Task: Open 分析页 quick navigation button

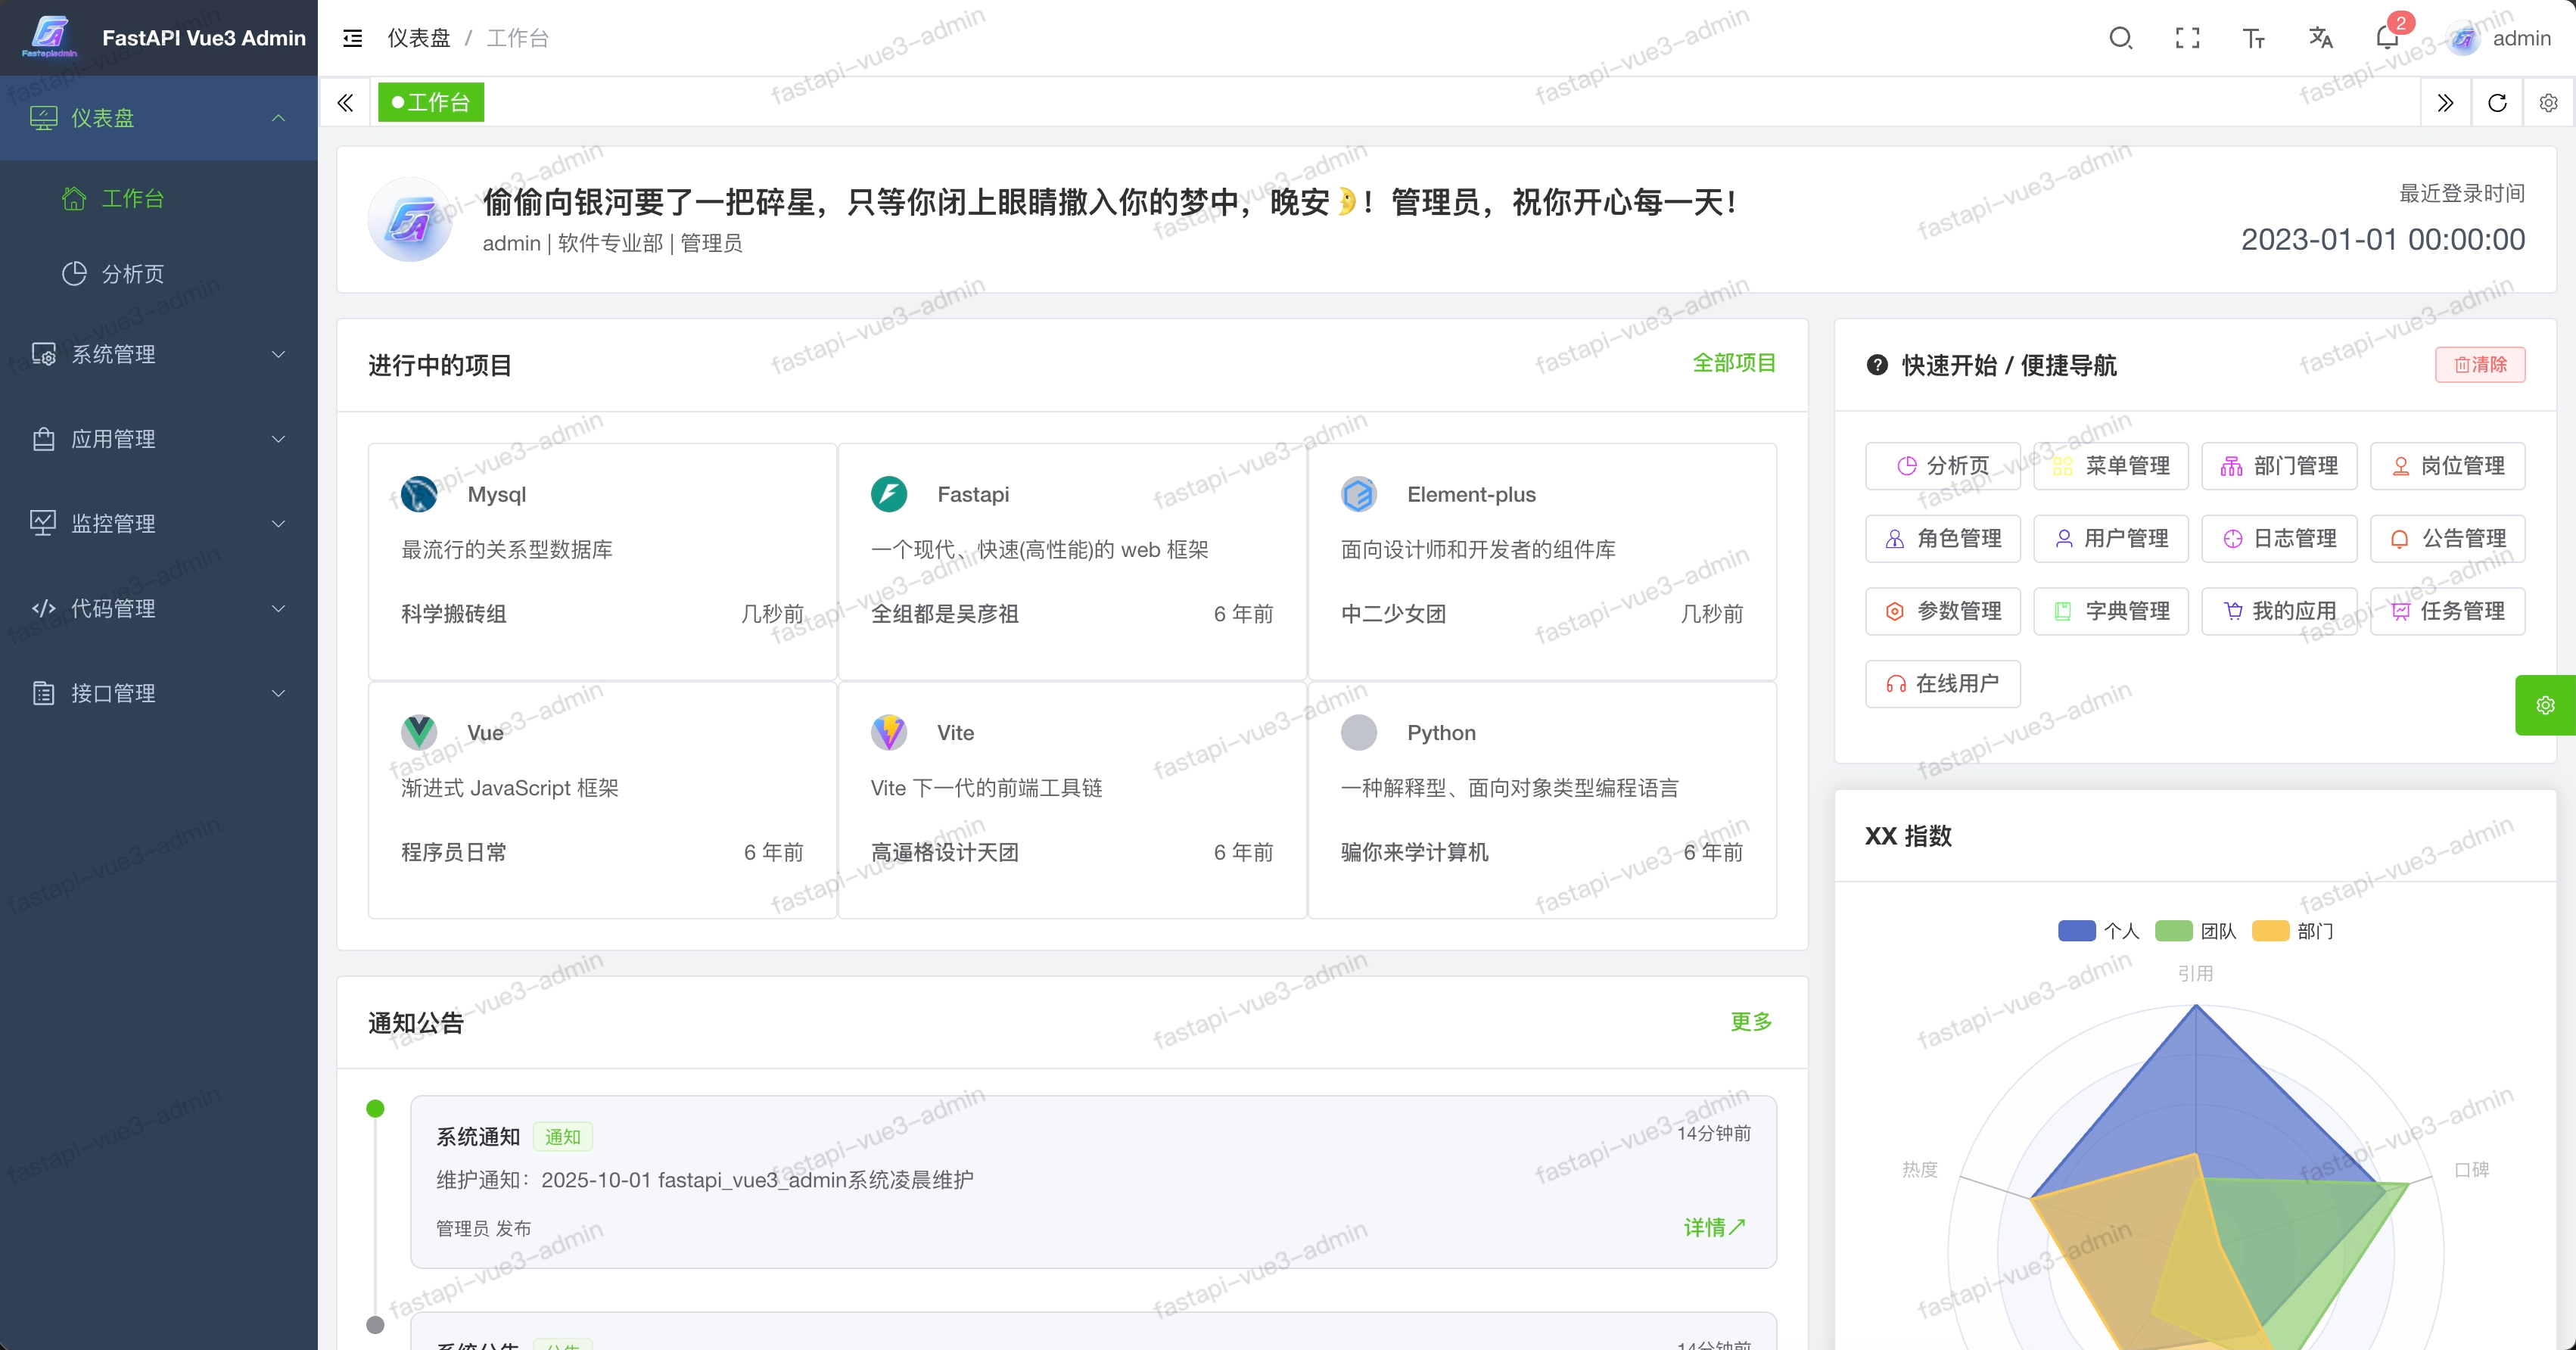Action: [1942, 466]
